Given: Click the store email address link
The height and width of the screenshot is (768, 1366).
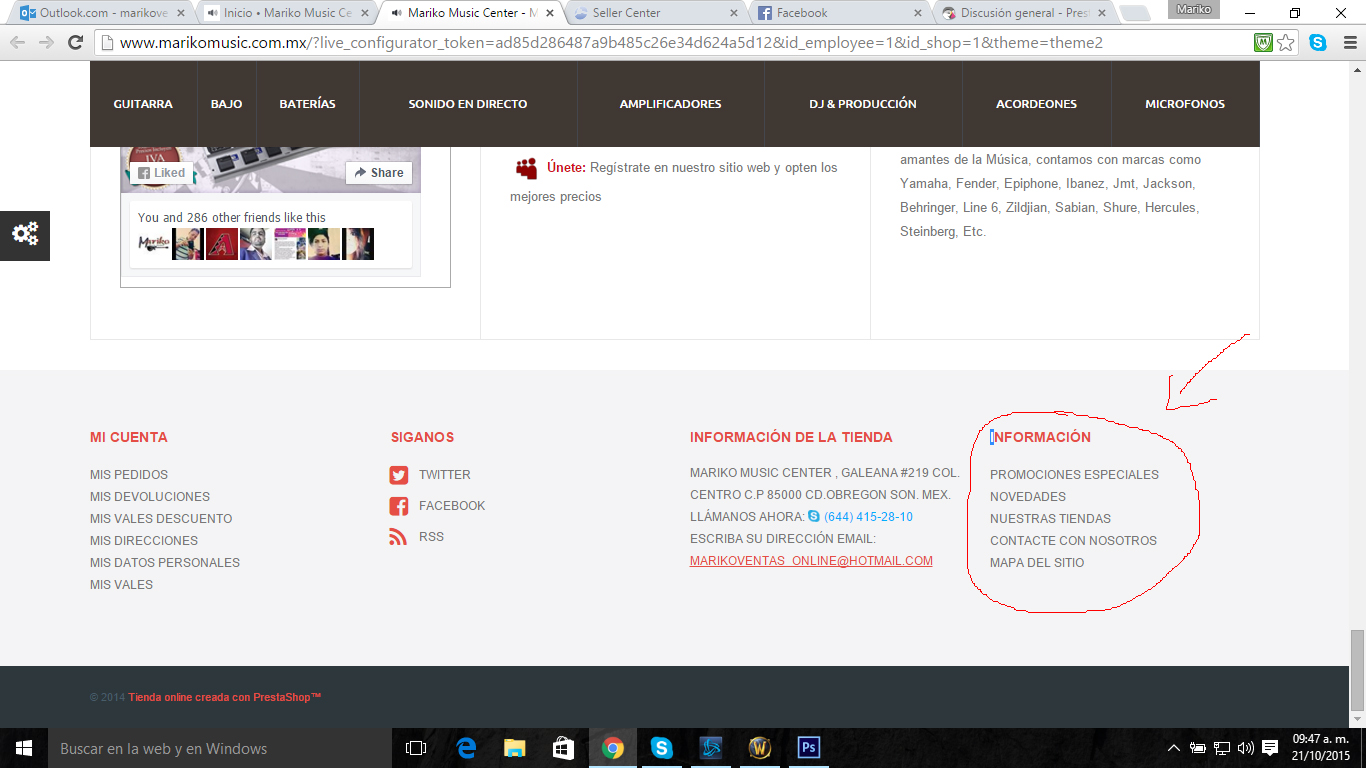Looking at the screenshot, I should point(811,561).
